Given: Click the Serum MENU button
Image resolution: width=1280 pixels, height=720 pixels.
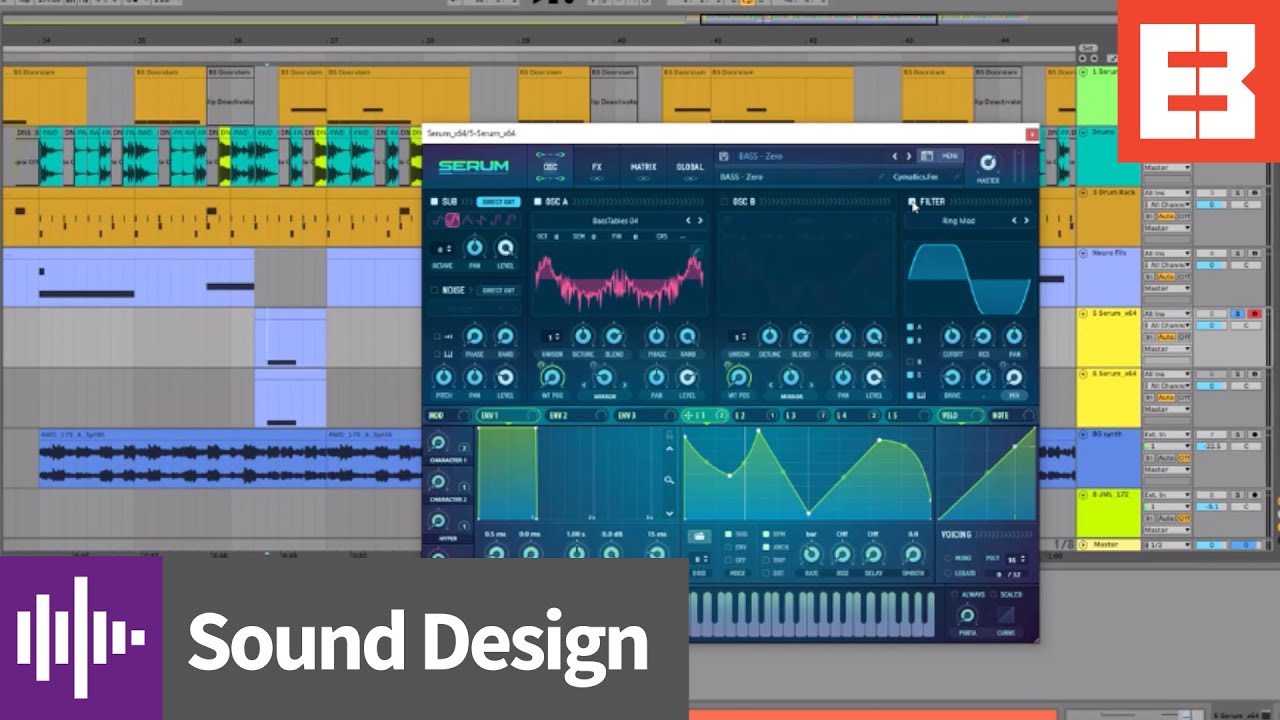Looking at the screenshot, I should [950, 156].
